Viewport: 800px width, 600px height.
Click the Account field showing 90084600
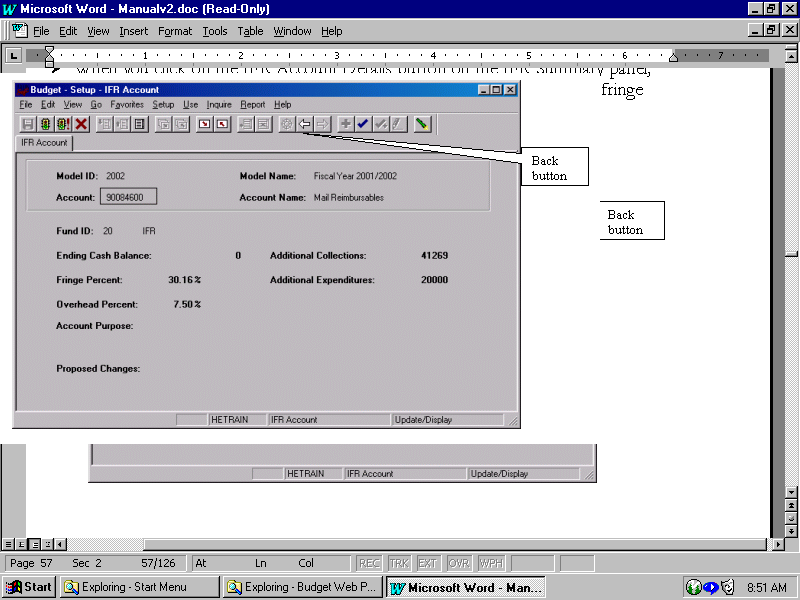(127, 198)
